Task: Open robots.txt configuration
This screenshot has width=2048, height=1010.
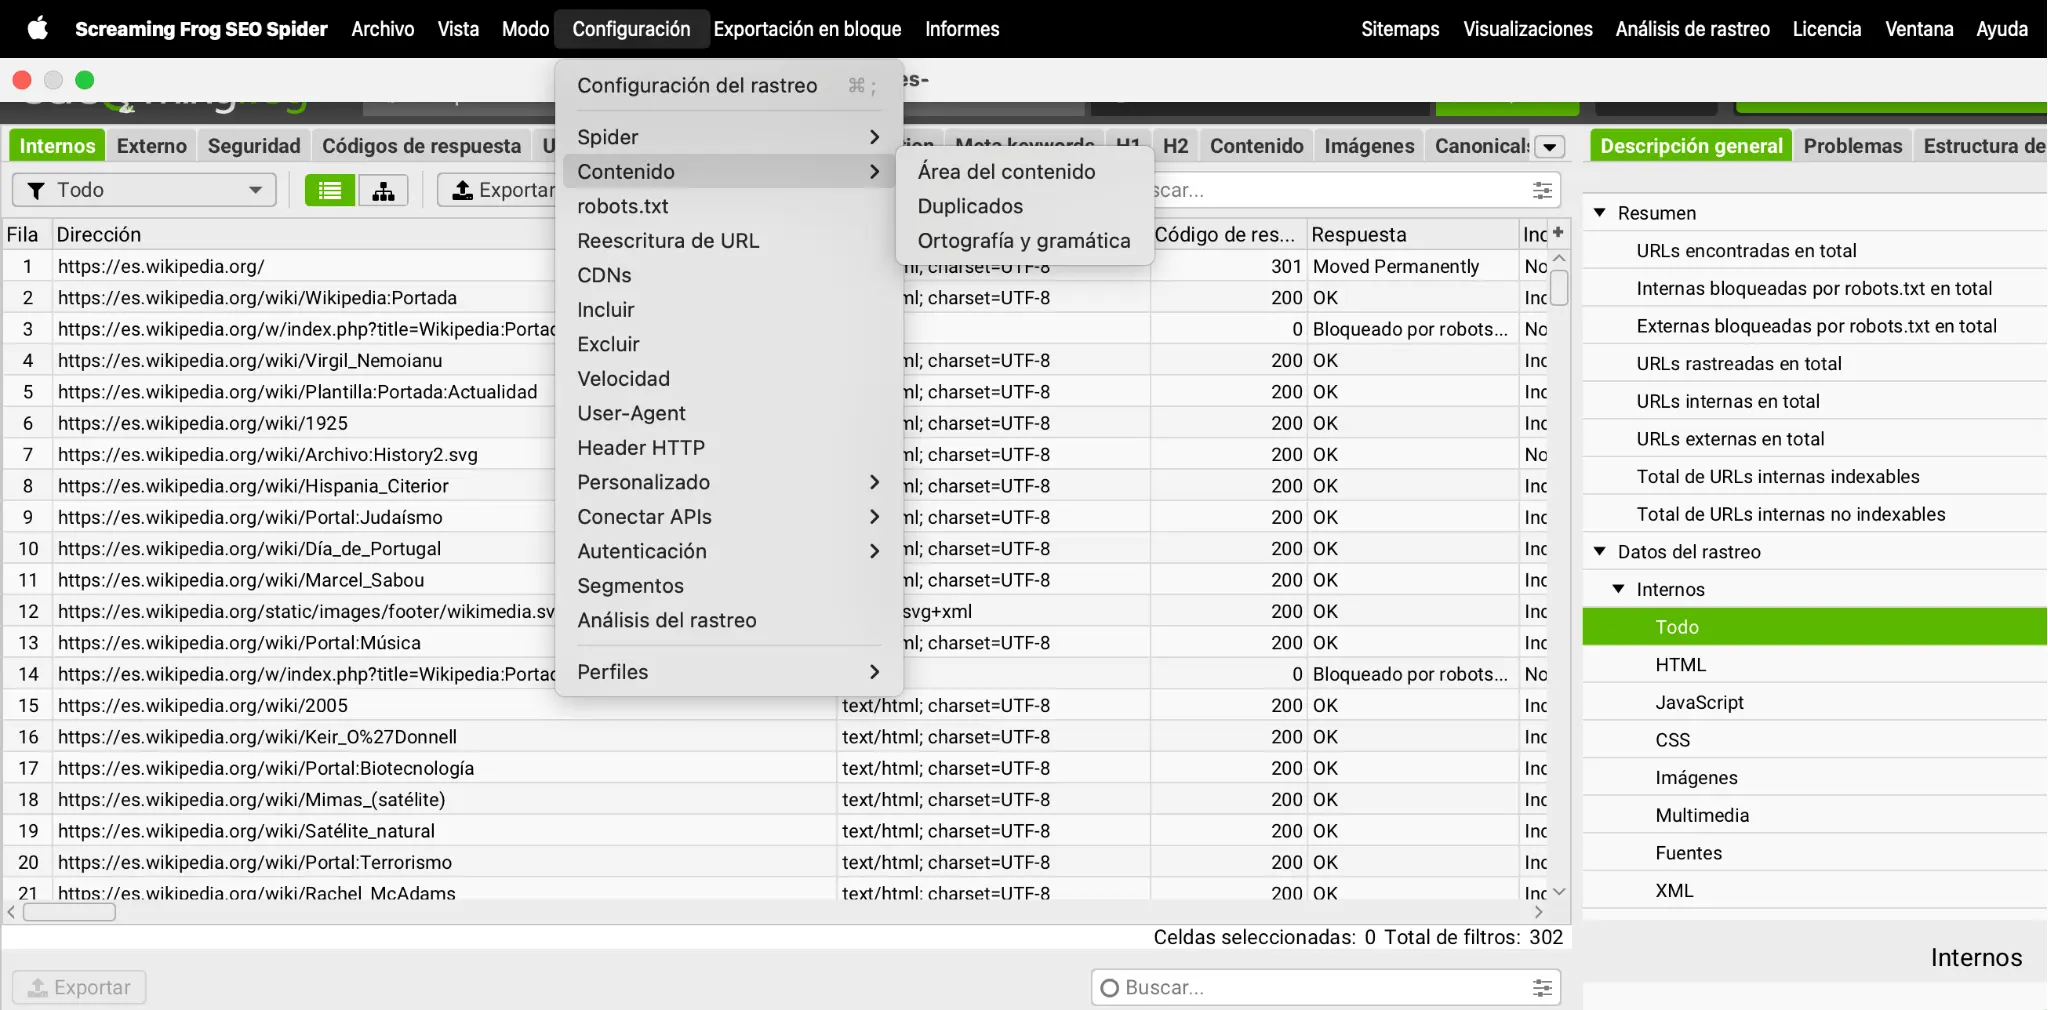Action: (729, 206)
